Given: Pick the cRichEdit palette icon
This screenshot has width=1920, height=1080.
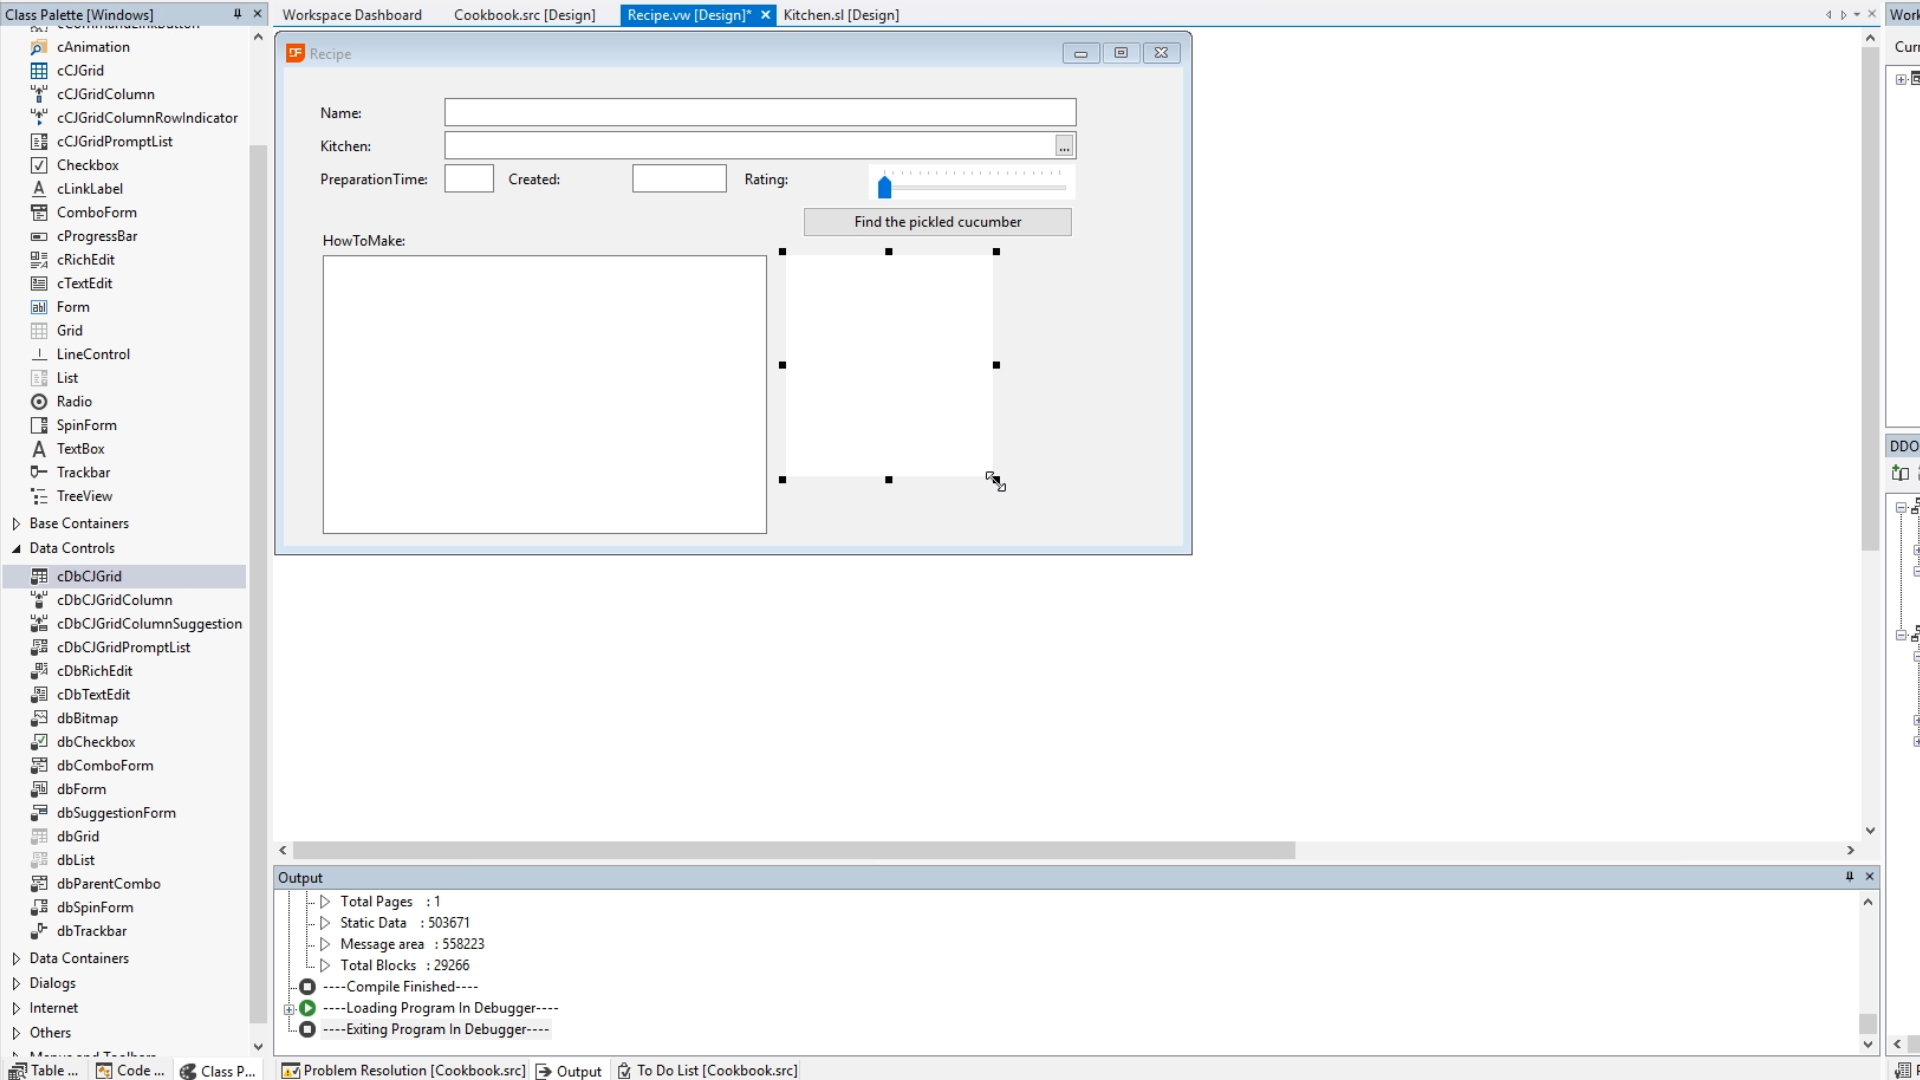Looking at the screenshot, I should point(39,259).
